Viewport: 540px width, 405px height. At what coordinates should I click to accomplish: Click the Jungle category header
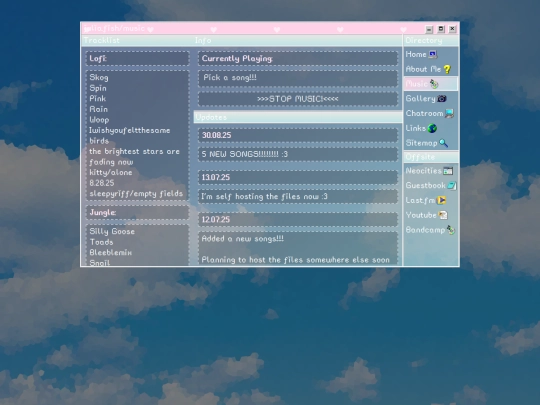(137, 212)
